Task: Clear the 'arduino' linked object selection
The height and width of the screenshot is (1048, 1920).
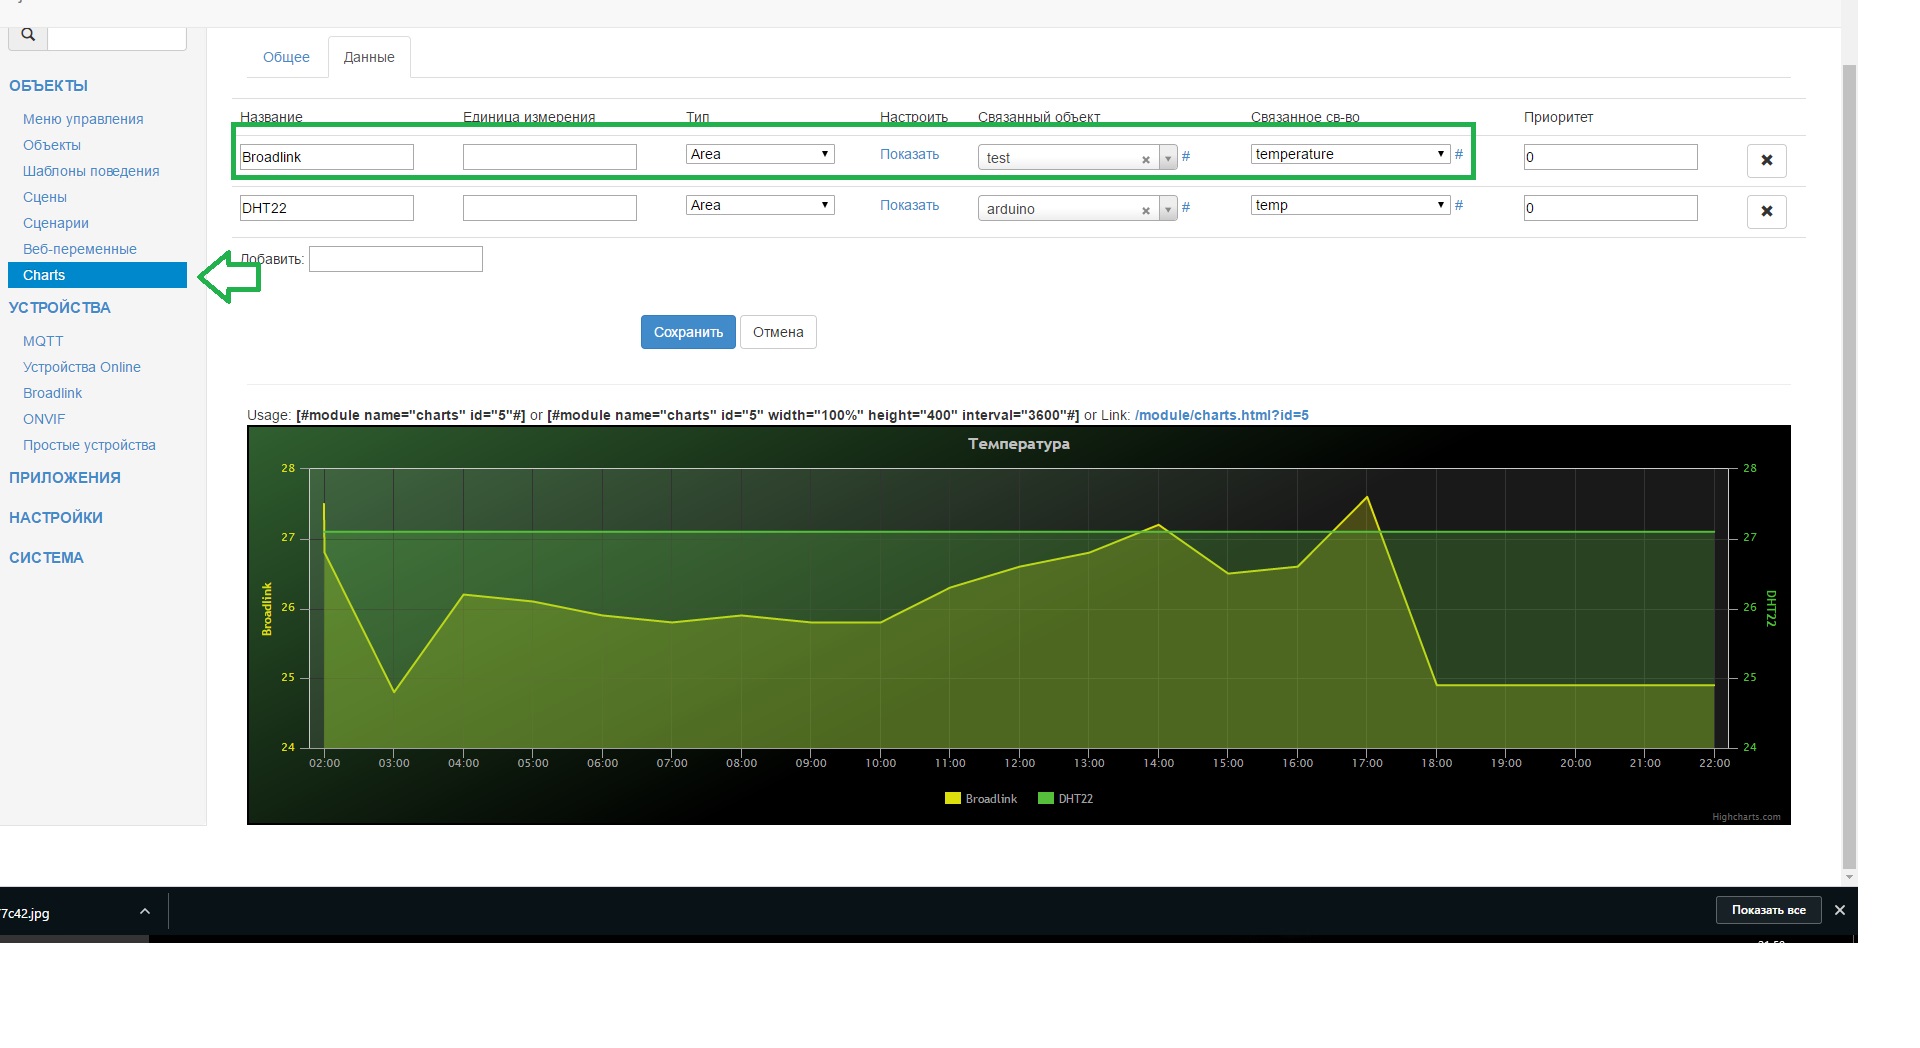Action: coord(1145,211)
